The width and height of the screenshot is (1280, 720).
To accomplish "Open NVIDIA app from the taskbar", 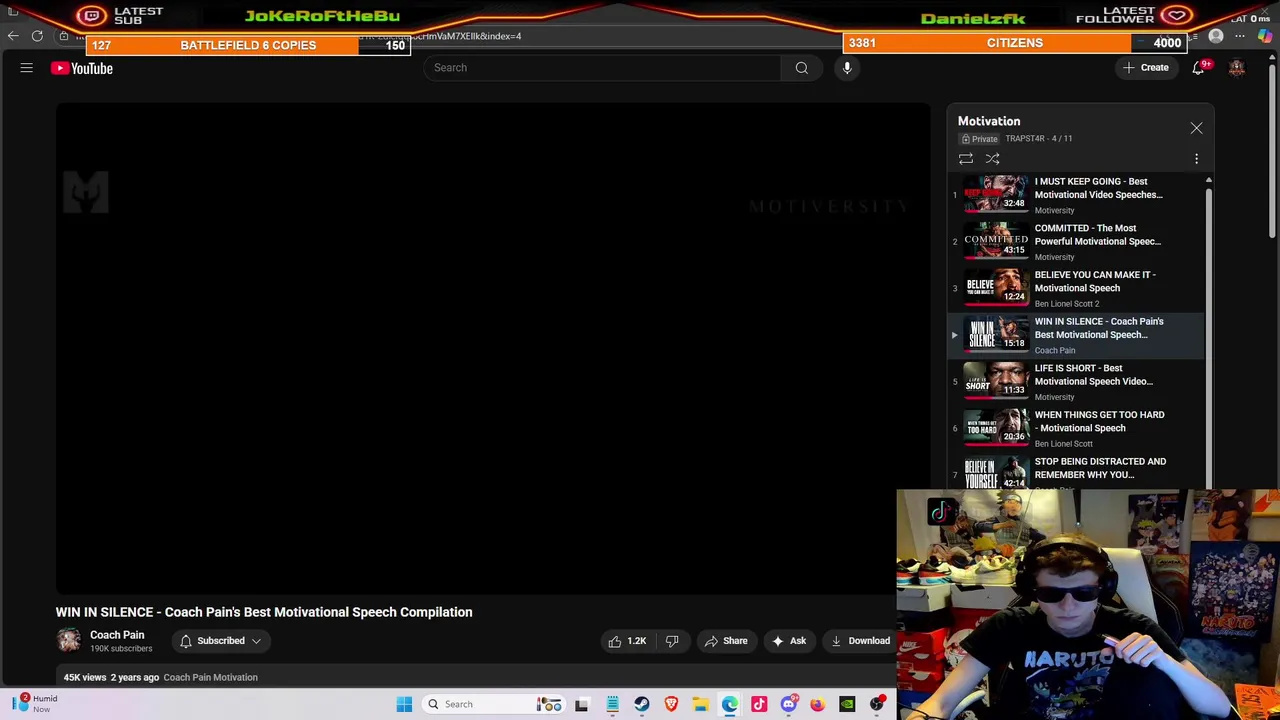I will point(847,704).
